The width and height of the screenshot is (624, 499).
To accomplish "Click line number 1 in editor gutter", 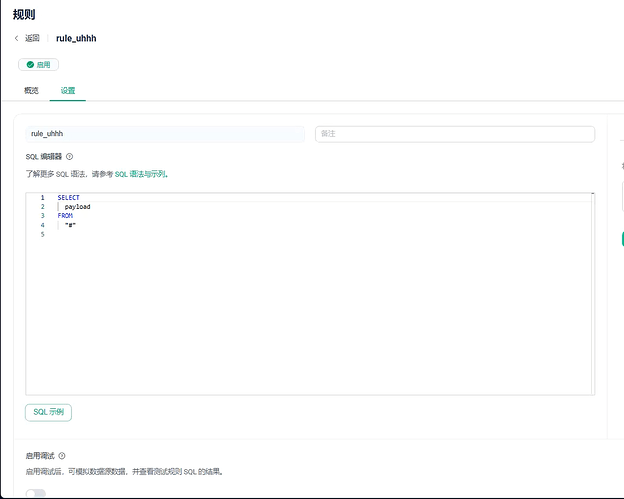I will (x=42, y=198).
